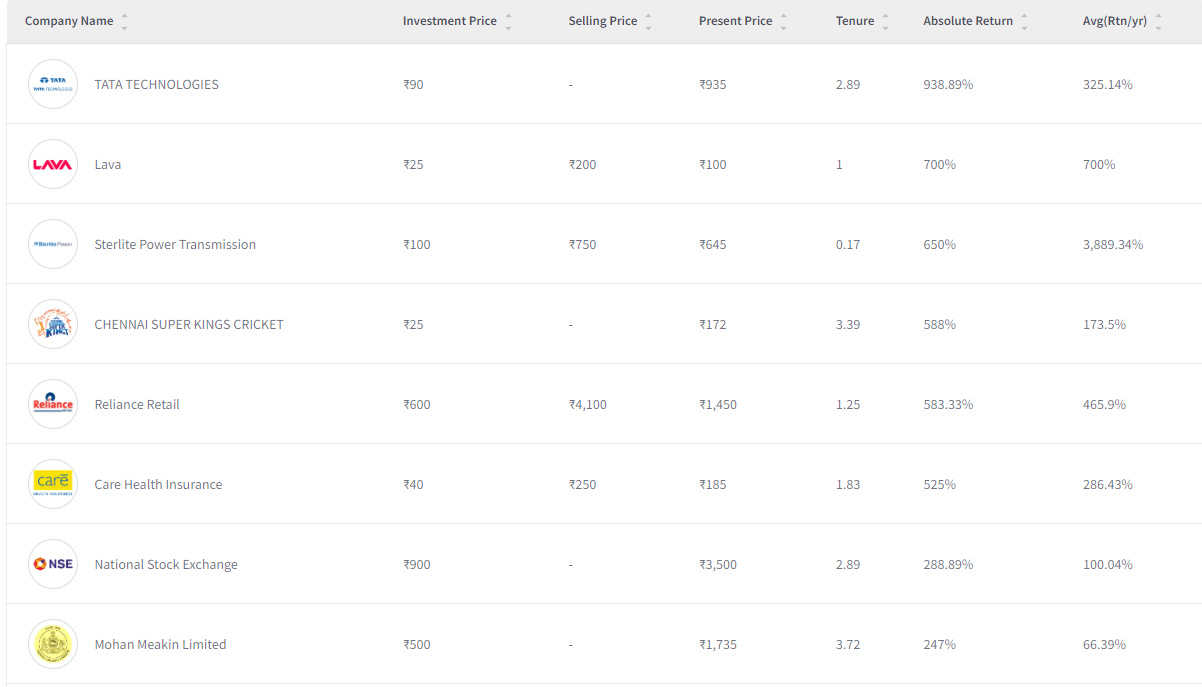Sort by Avg(Rtn/yr) arrows

point(1158,21)
